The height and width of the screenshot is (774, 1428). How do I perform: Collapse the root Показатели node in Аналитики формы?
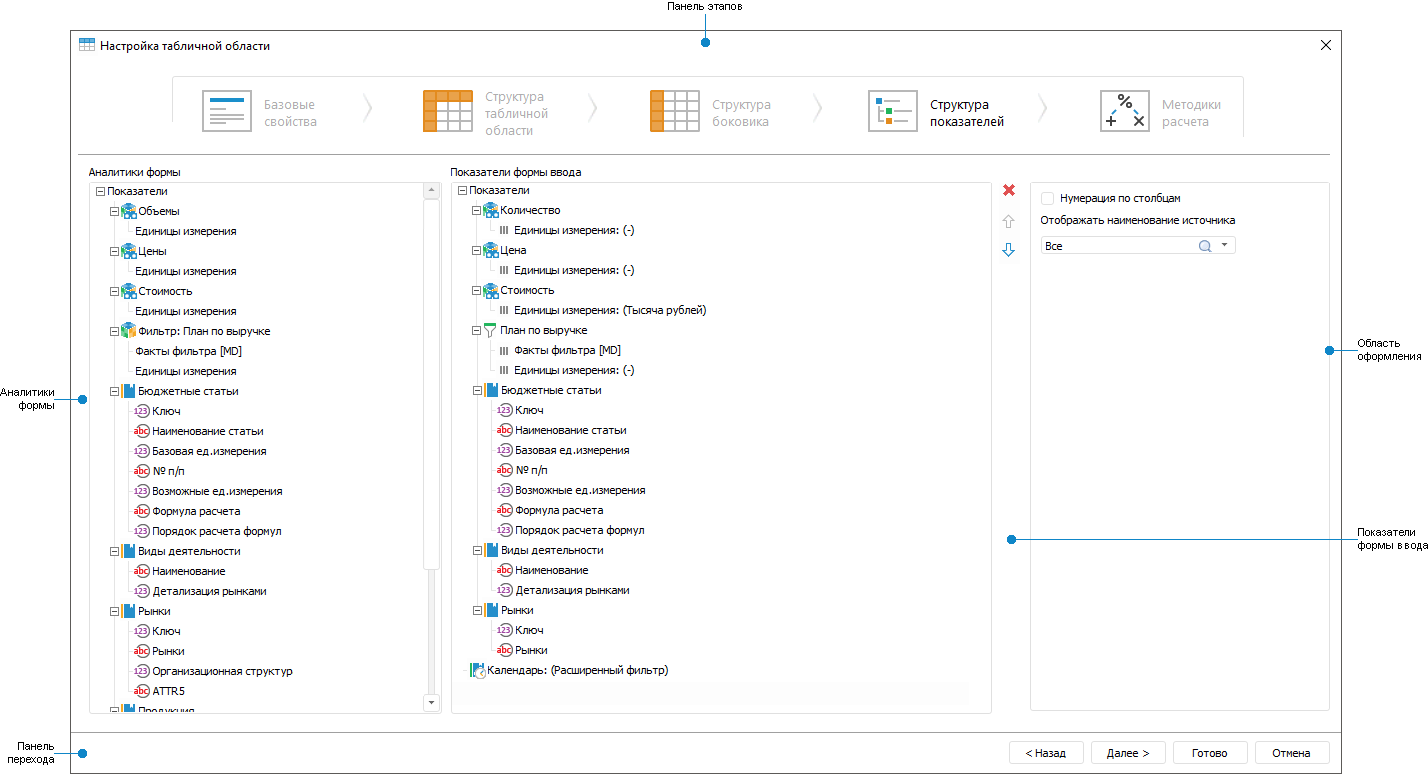[100, 191]
